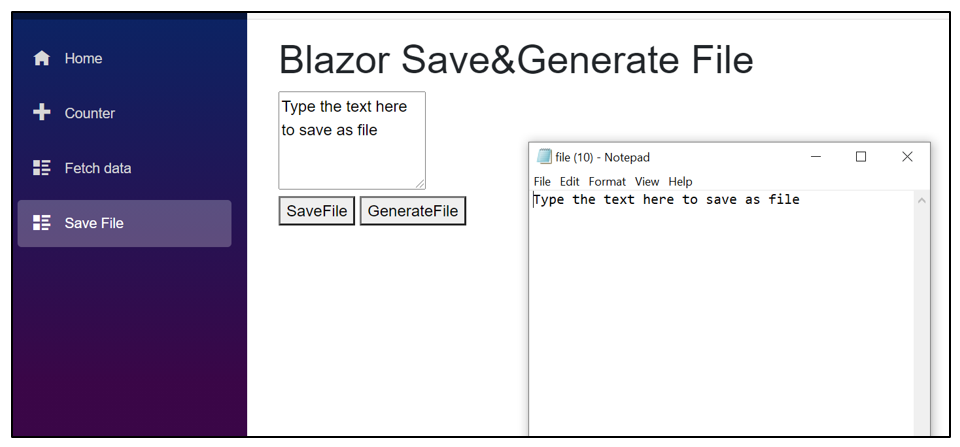Click the Counter plus icon
Image resolution: width=960 pixels, height=447 pixels.
[42, 113]
